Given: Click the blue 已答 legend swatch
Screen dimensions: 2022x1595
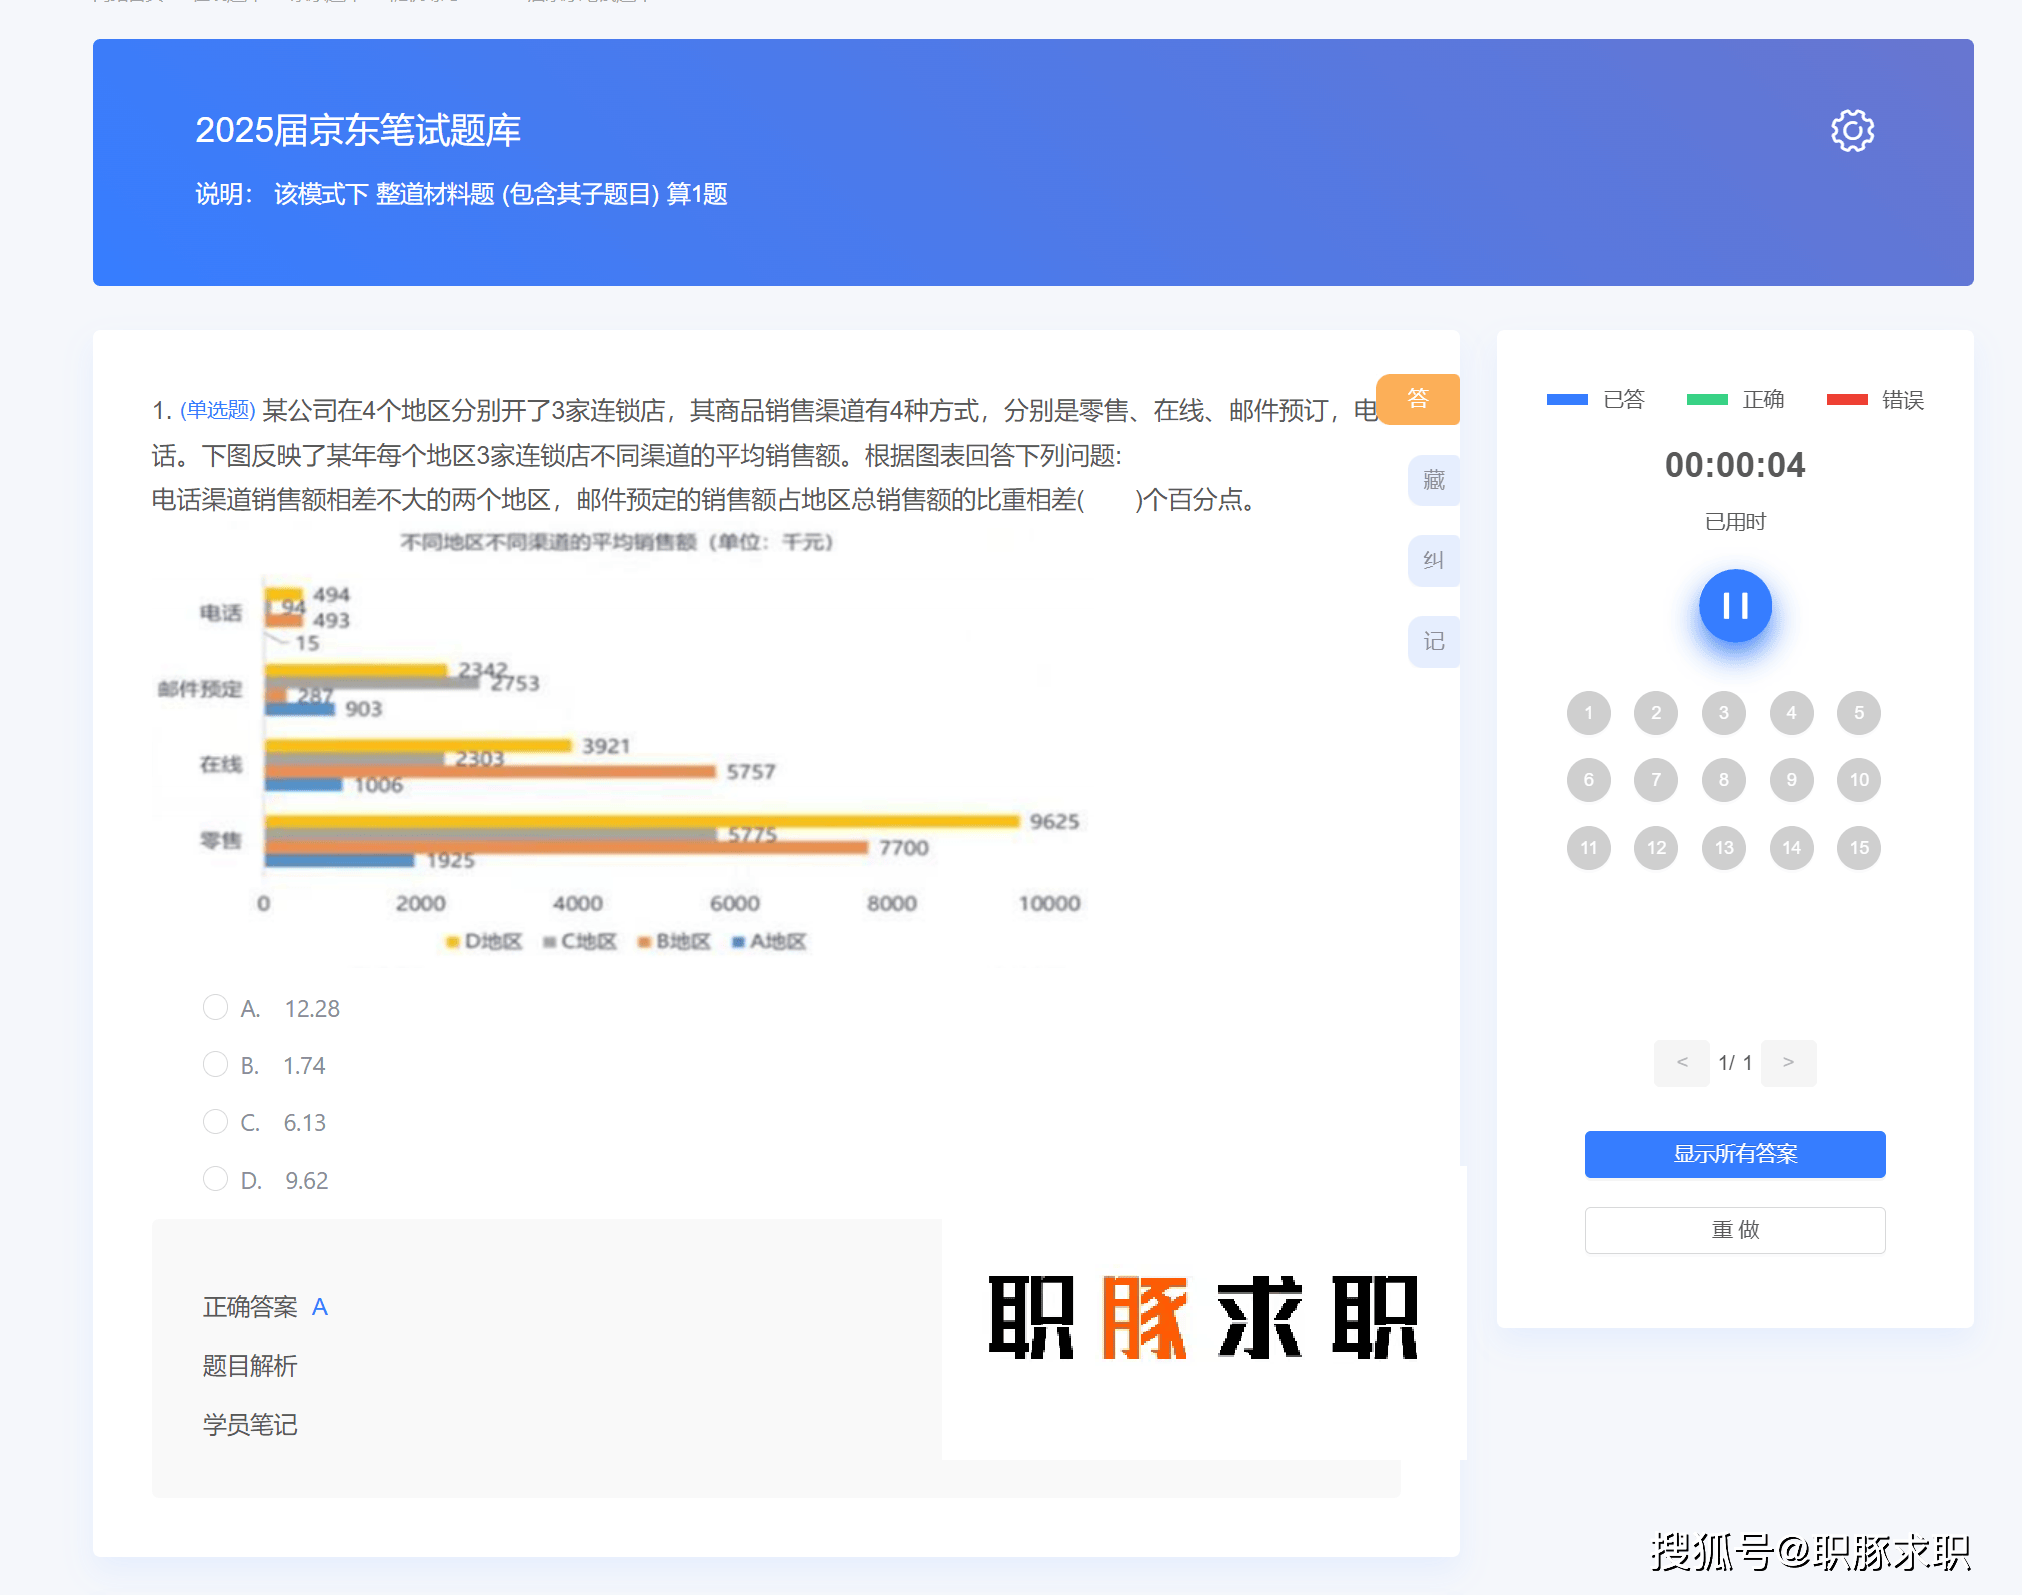Looking at the screenshot, I should click(1566, 400).
